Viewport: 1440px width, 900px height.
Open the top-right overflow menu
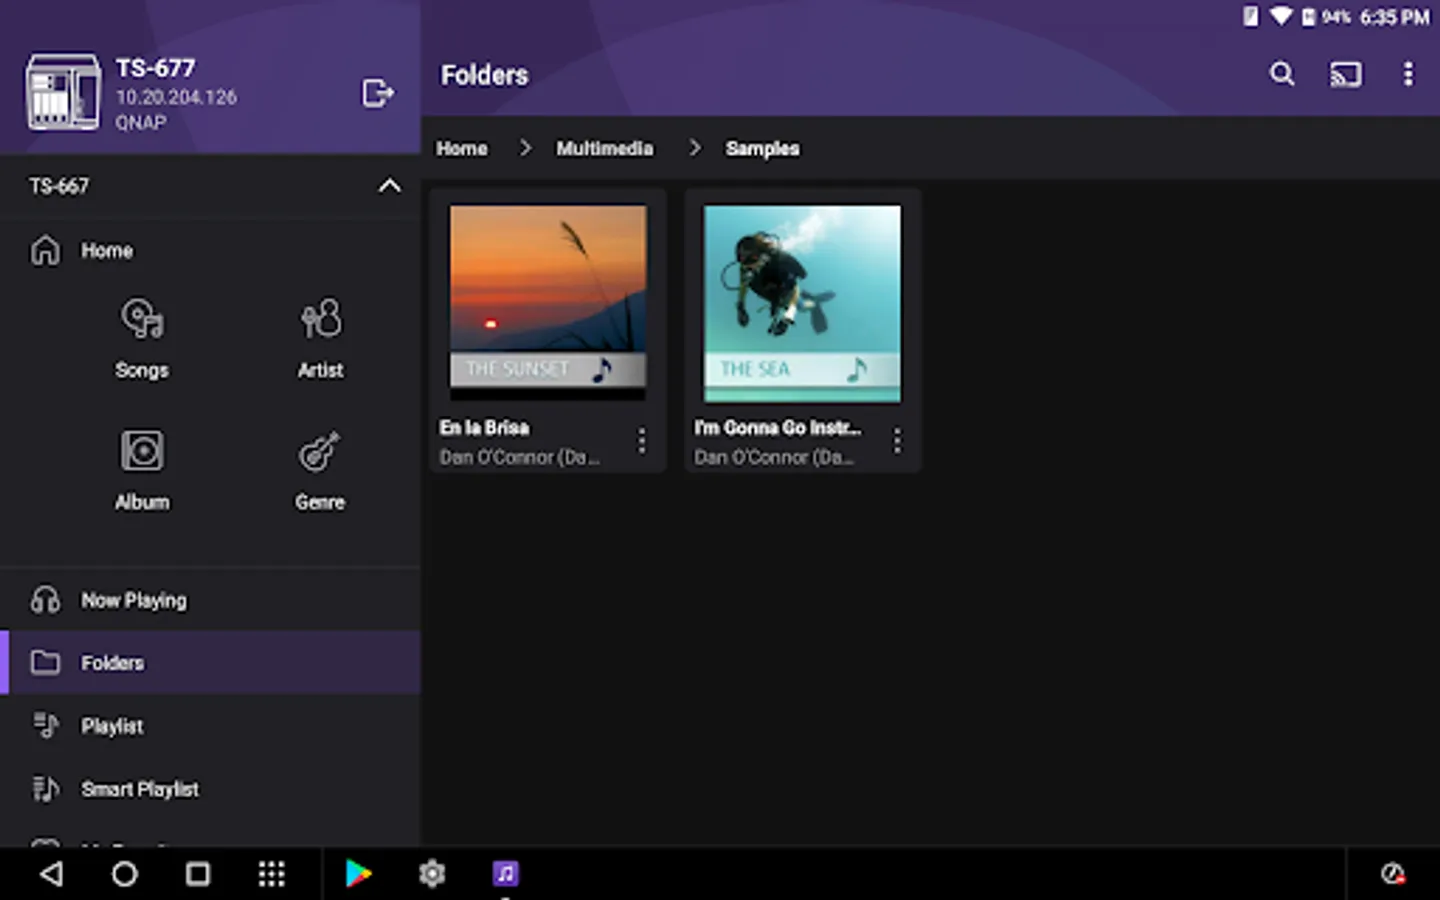coord(1408,74)
